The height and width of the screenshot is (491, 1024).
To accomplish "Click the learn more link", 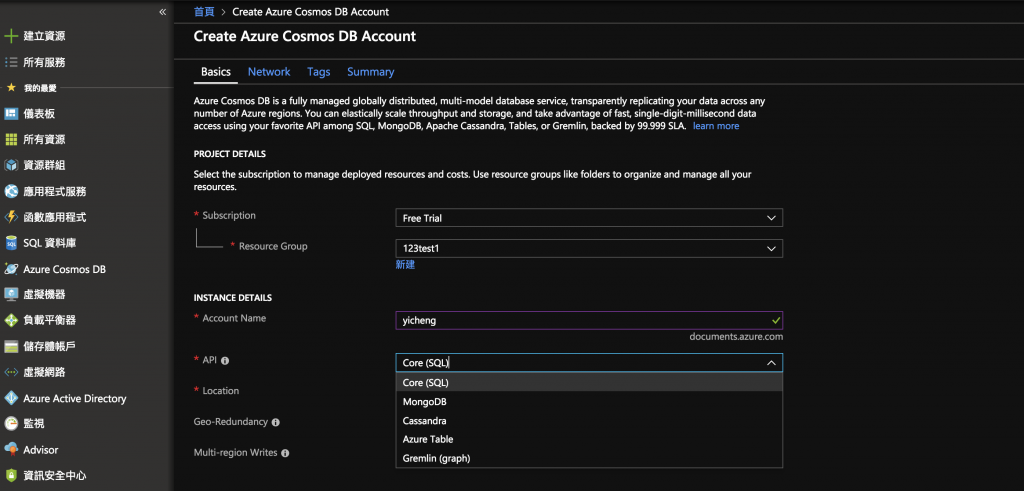I will coord(716,126).
